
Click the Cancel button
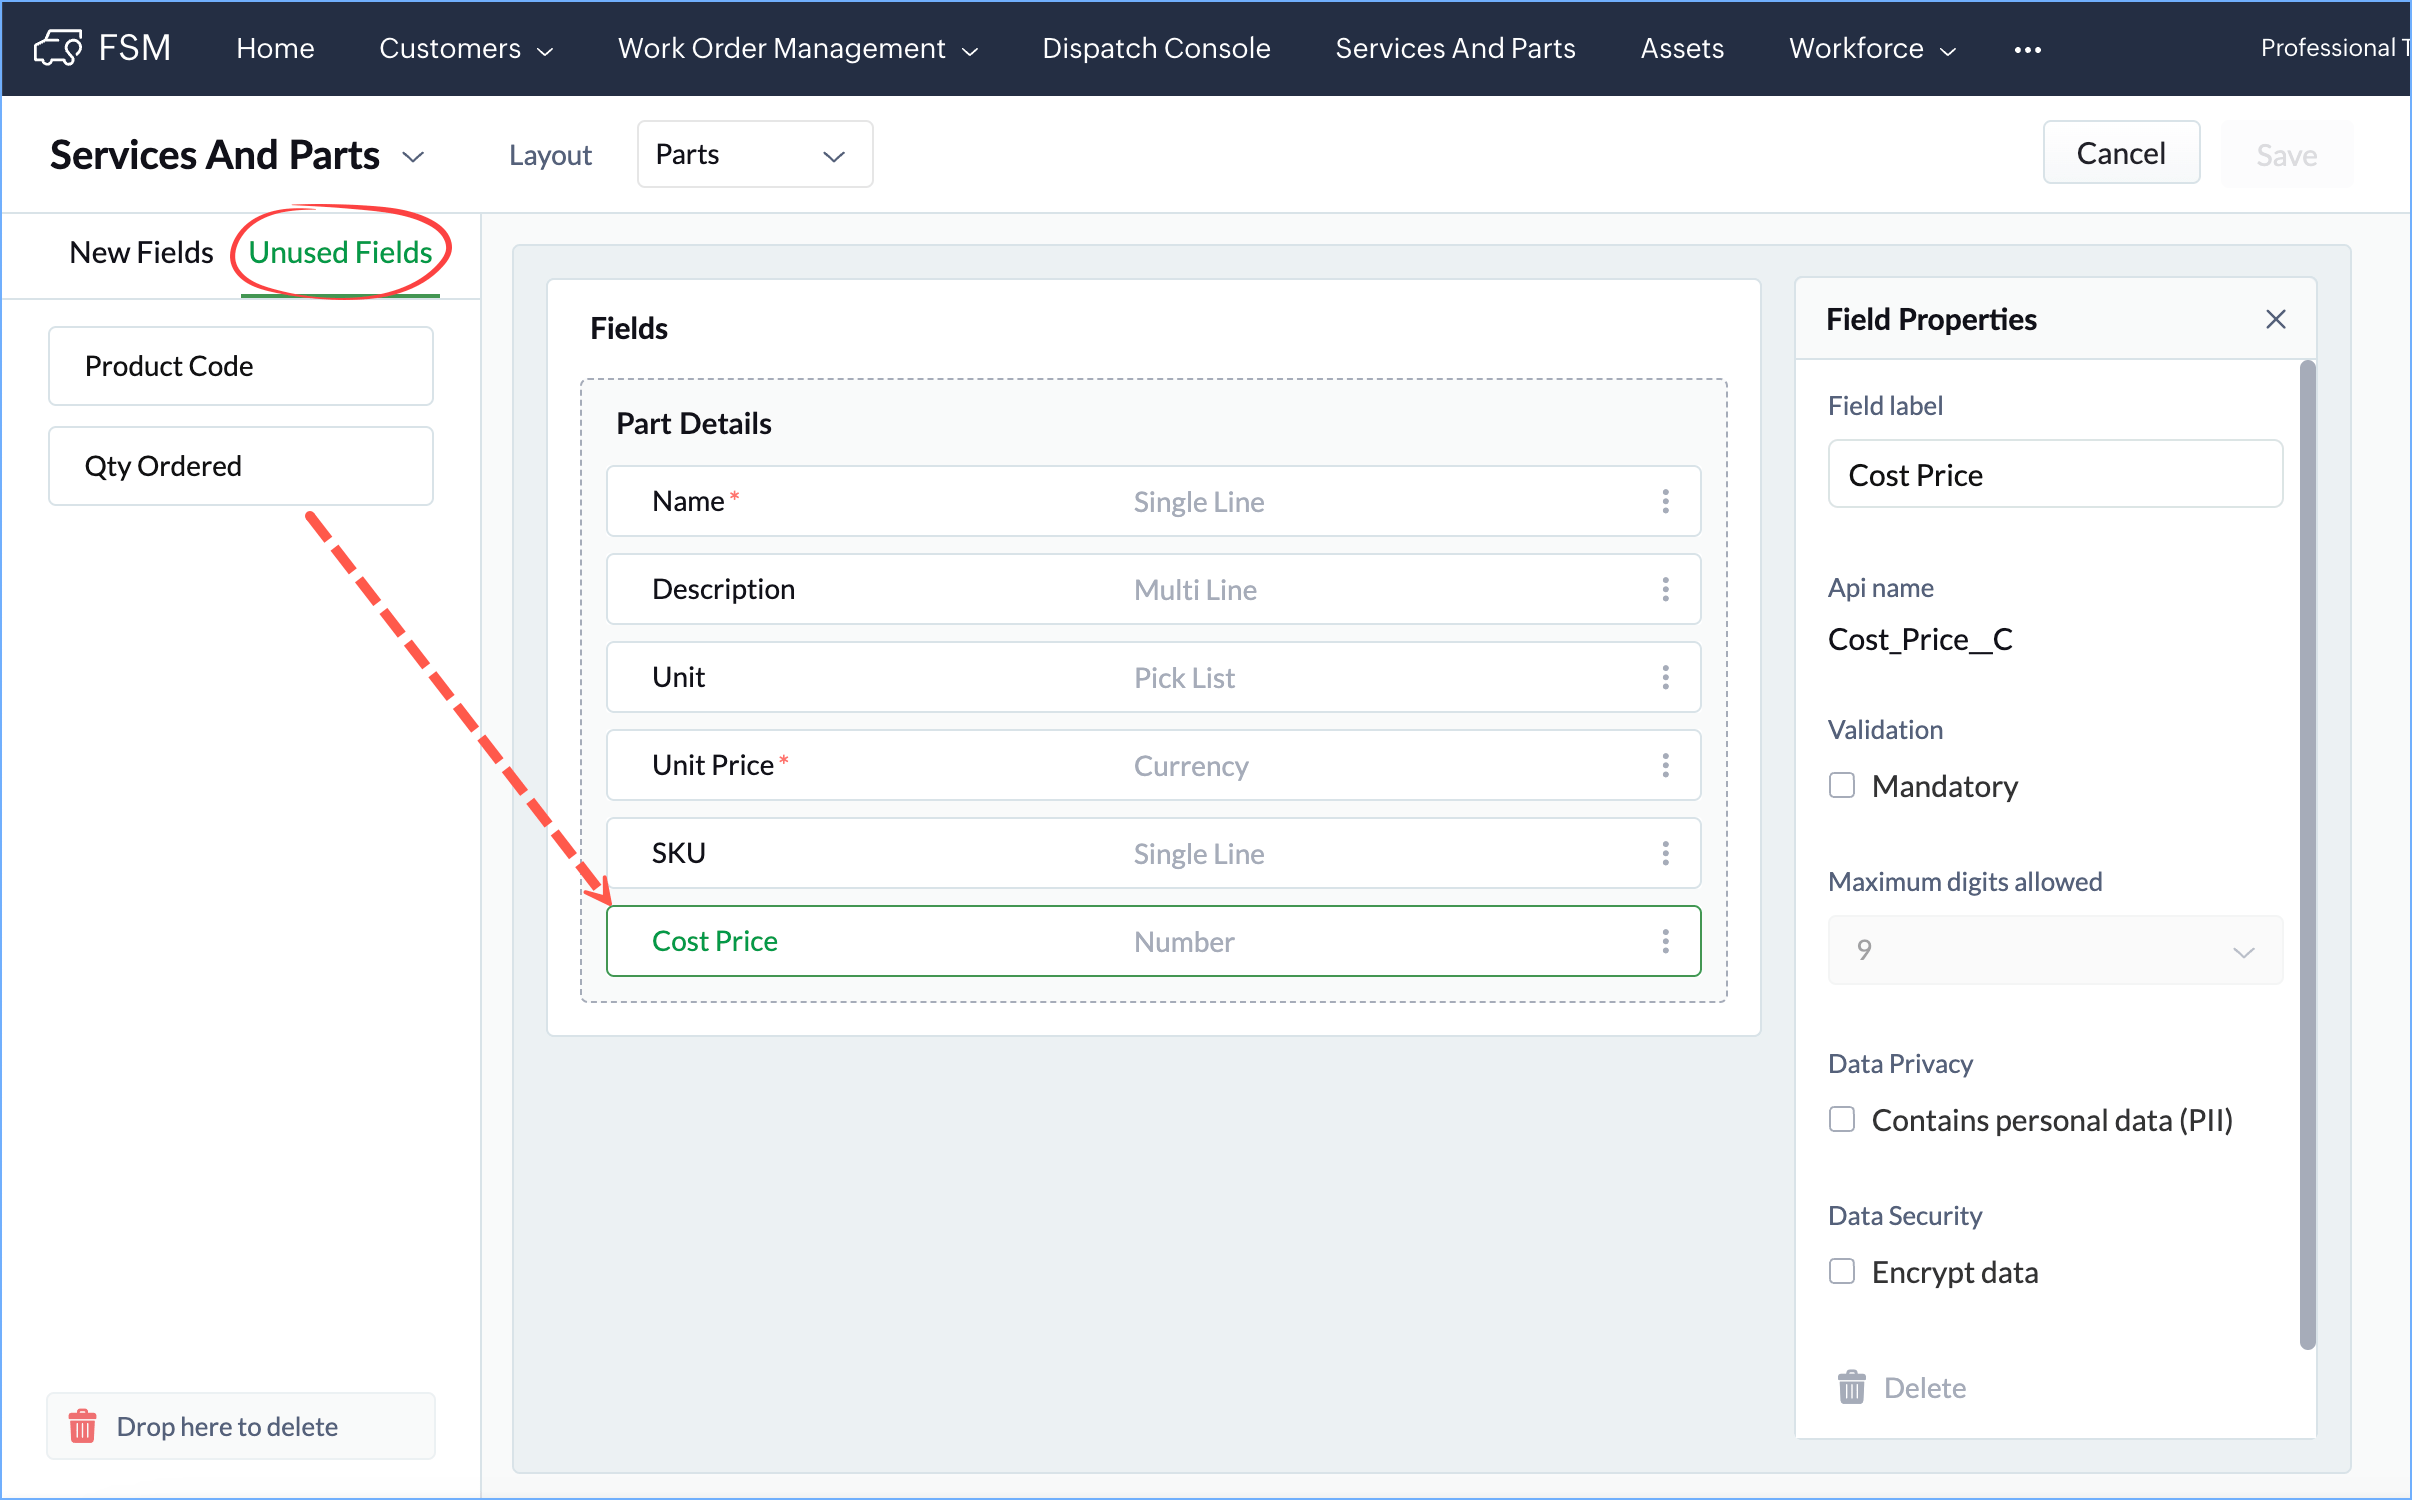pos(2120,153)
